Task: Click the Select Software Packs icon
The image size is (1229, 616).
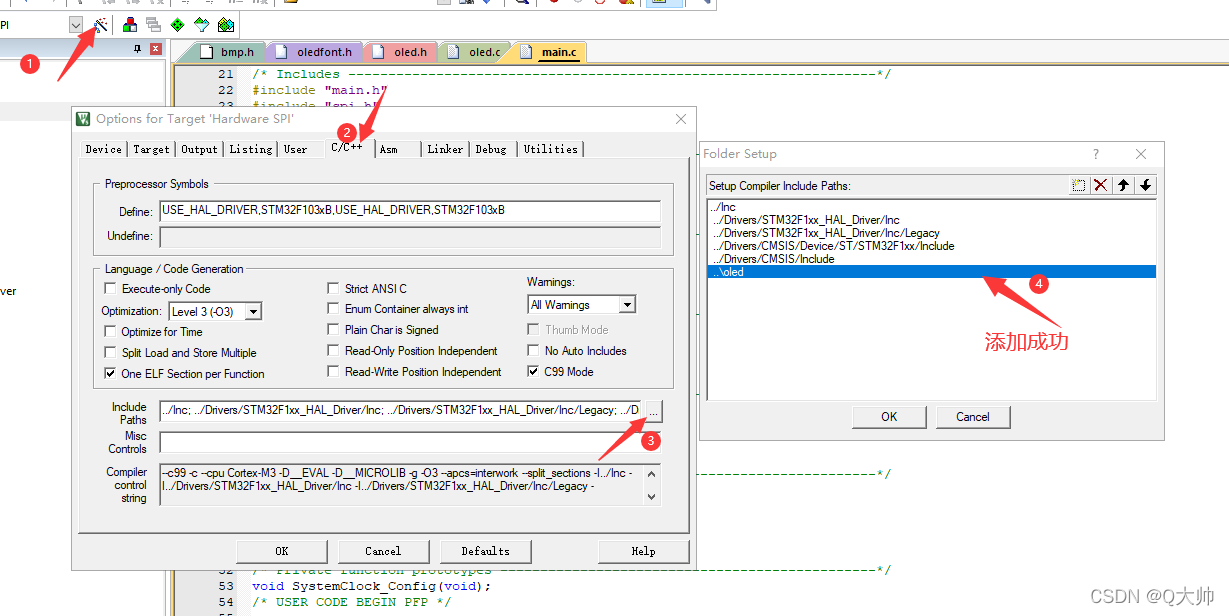Action: click(x=202, y=24)
